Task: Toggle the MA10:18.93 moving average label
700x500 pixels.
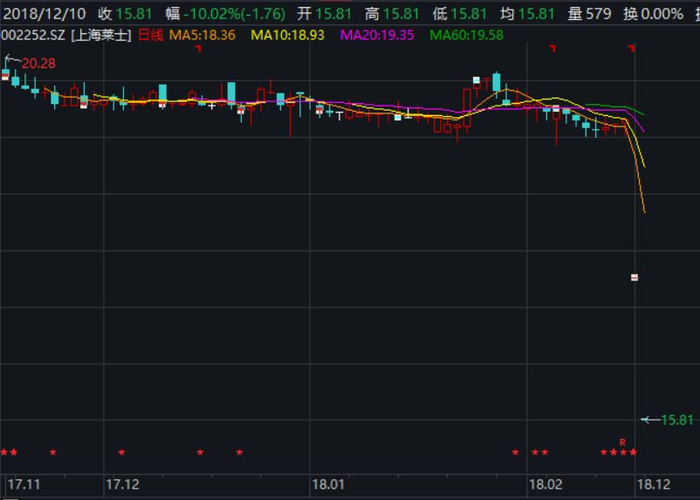Action: 288,35
